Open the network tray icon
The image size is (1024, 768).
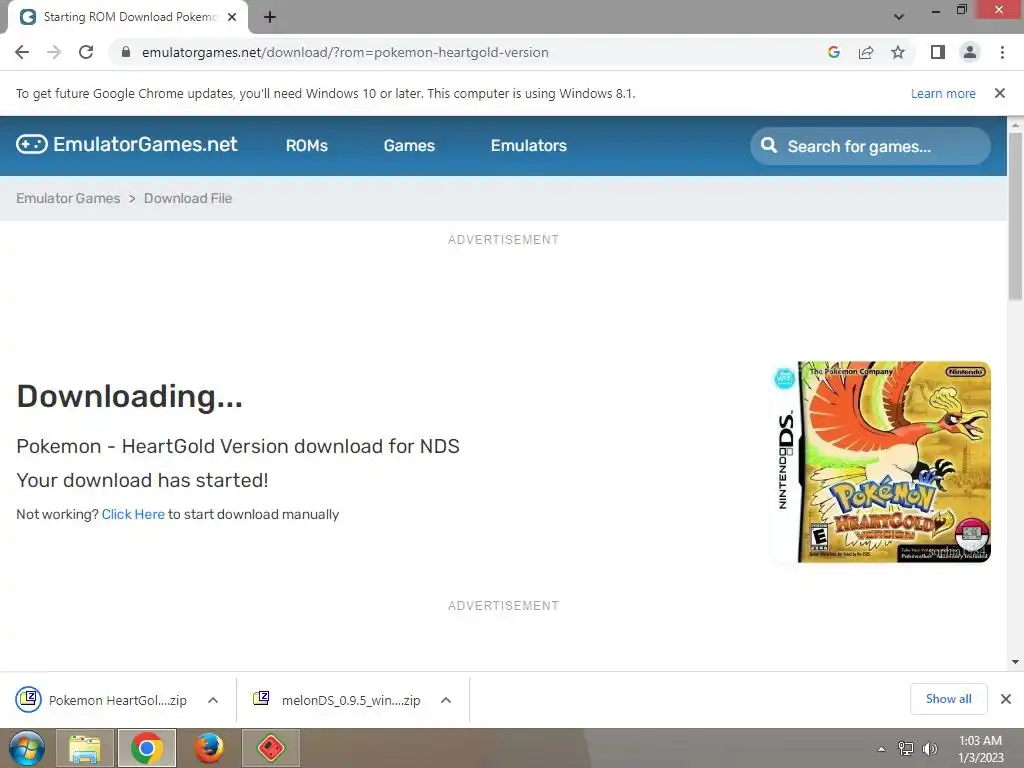906,749
